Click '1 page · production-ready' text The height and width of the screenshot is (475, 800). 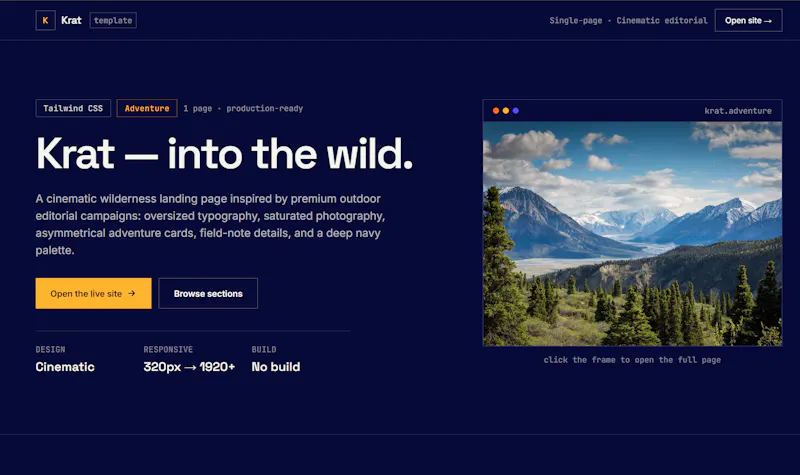click(x=243, y=108)
